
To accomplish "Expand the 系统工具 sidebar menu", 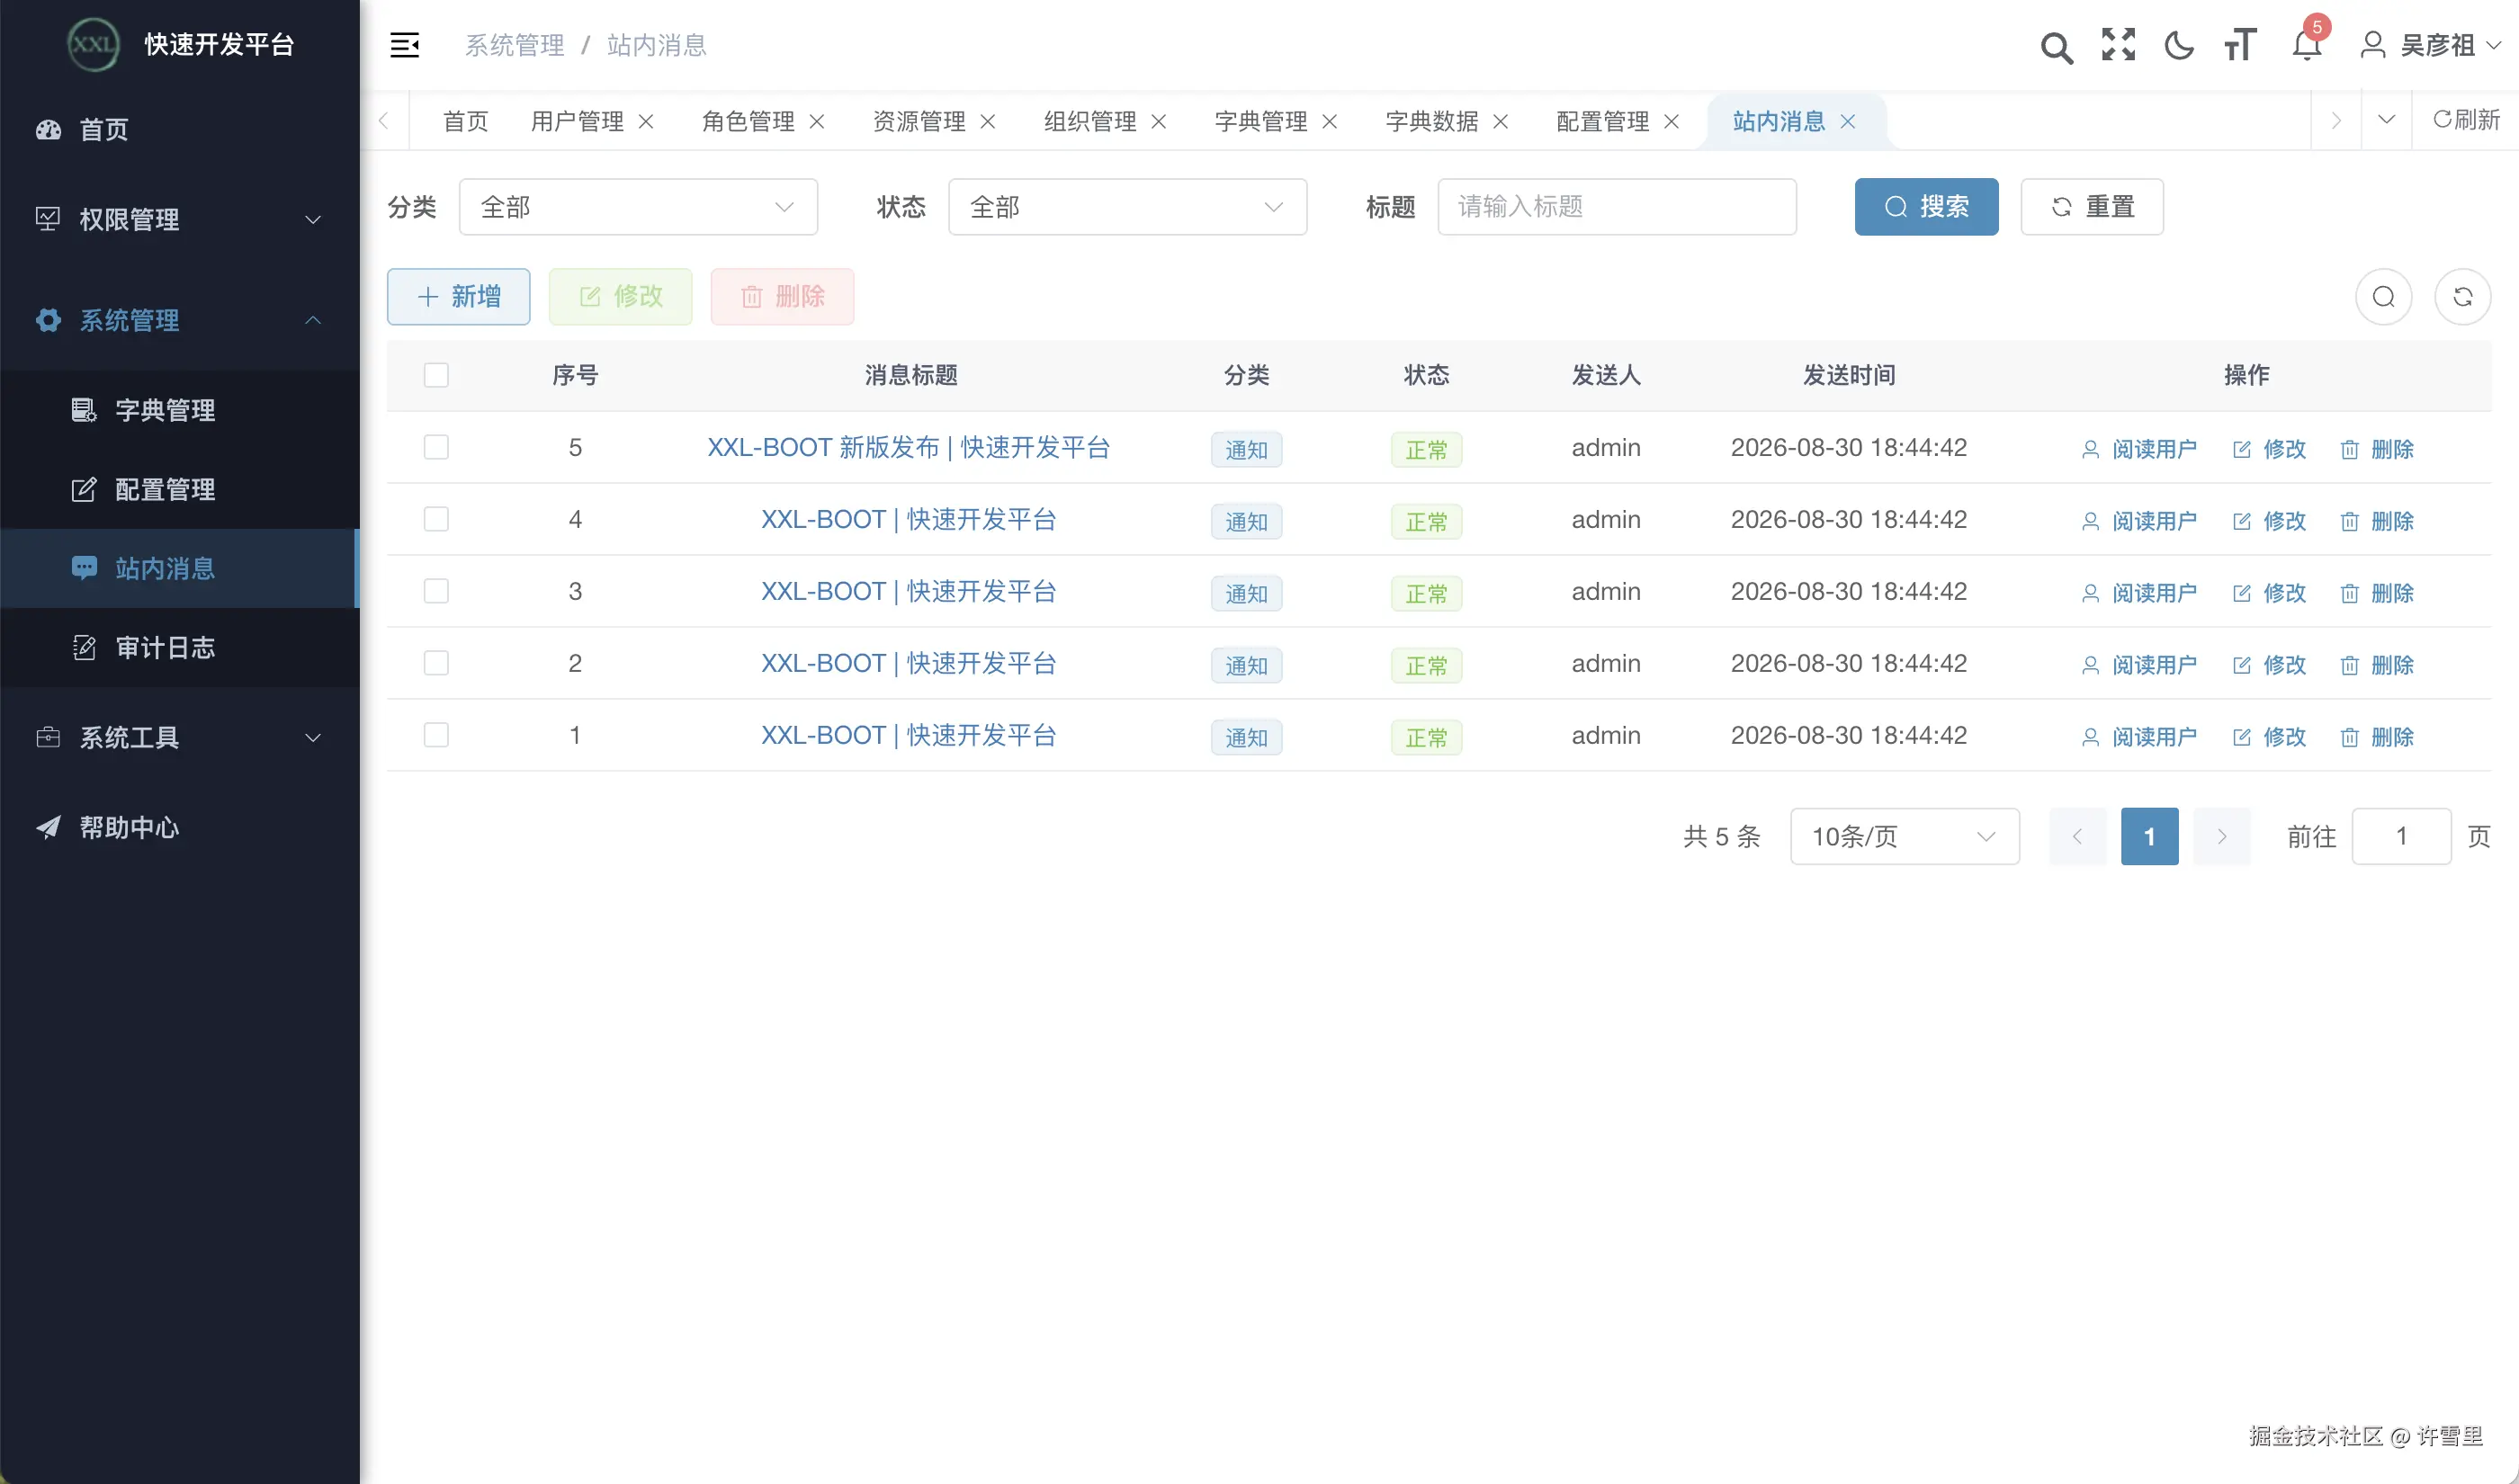I will [180, 738].
